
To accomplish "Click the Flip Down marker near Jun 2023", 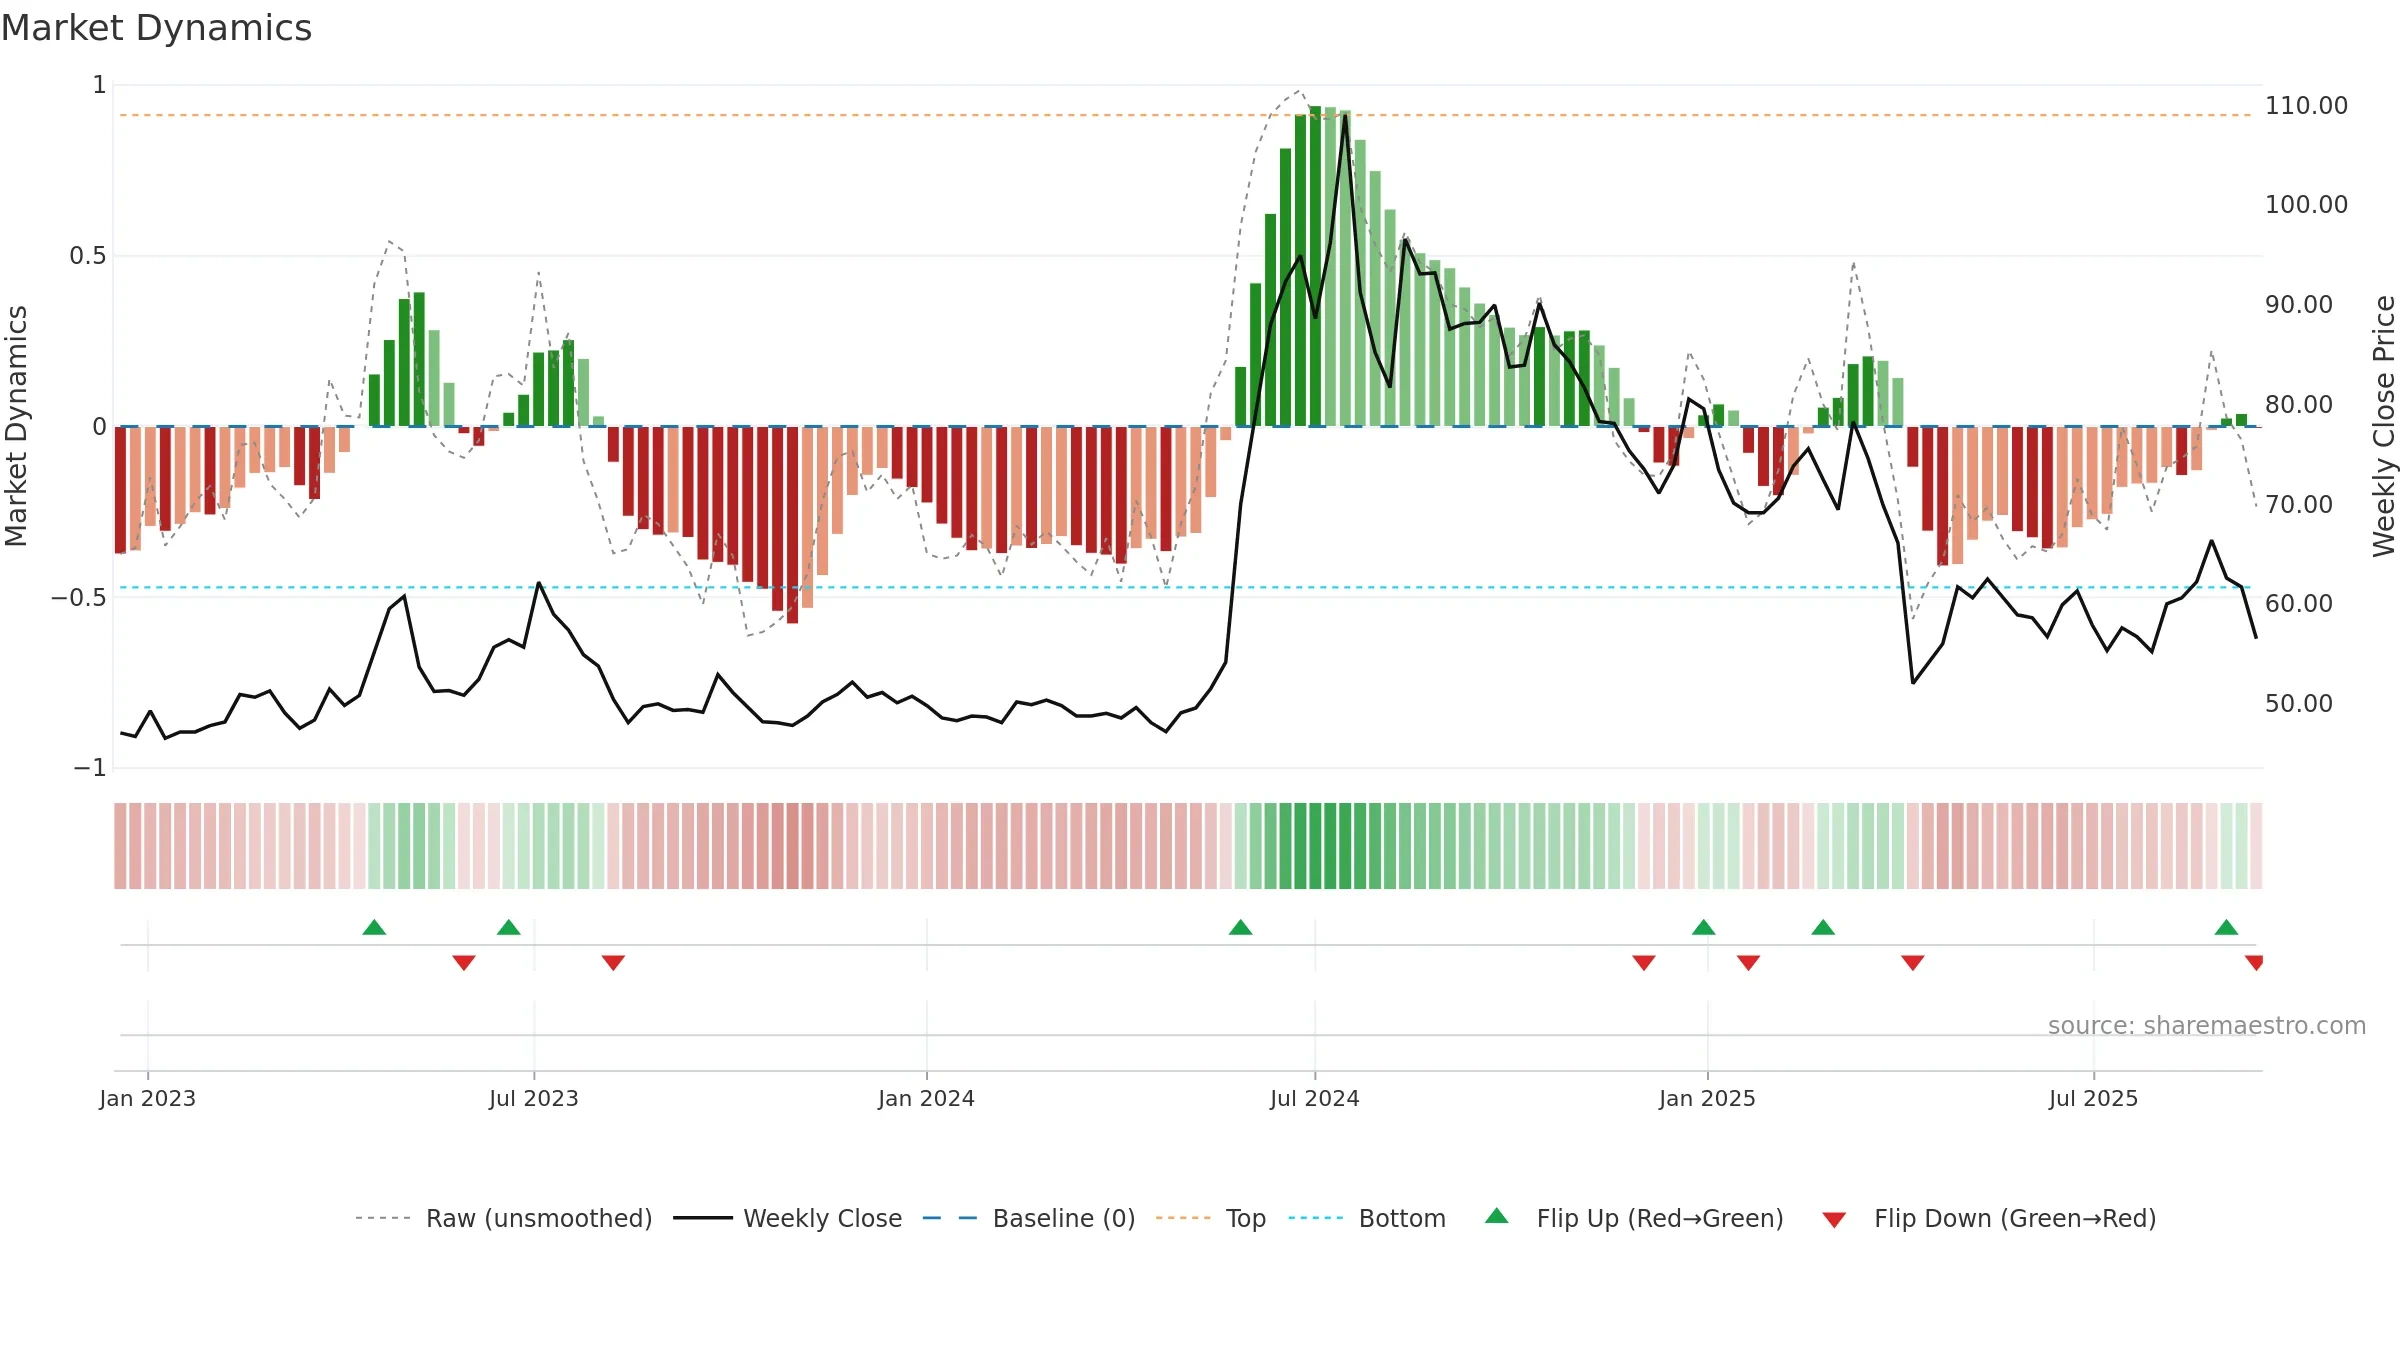I will (464, 962).
